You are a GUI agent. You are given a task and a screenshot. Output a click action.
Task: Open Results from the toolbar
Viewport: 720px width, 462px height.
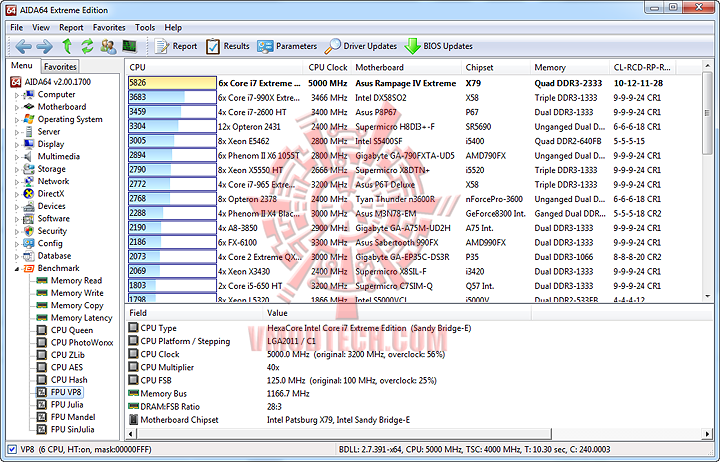228,46
